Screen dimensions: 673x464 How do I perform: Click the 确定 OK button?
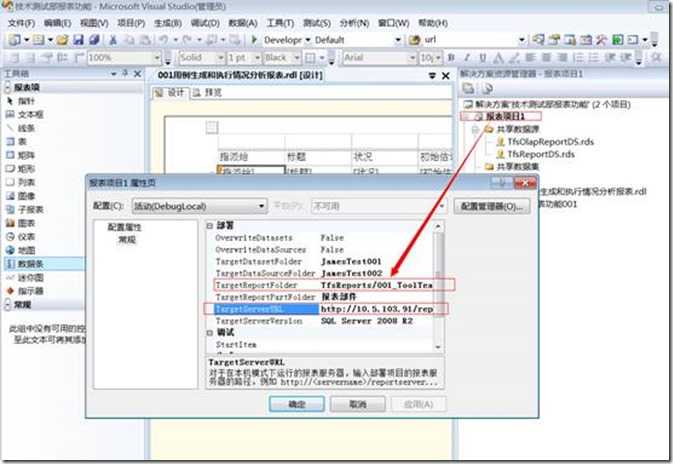(297, 404)
